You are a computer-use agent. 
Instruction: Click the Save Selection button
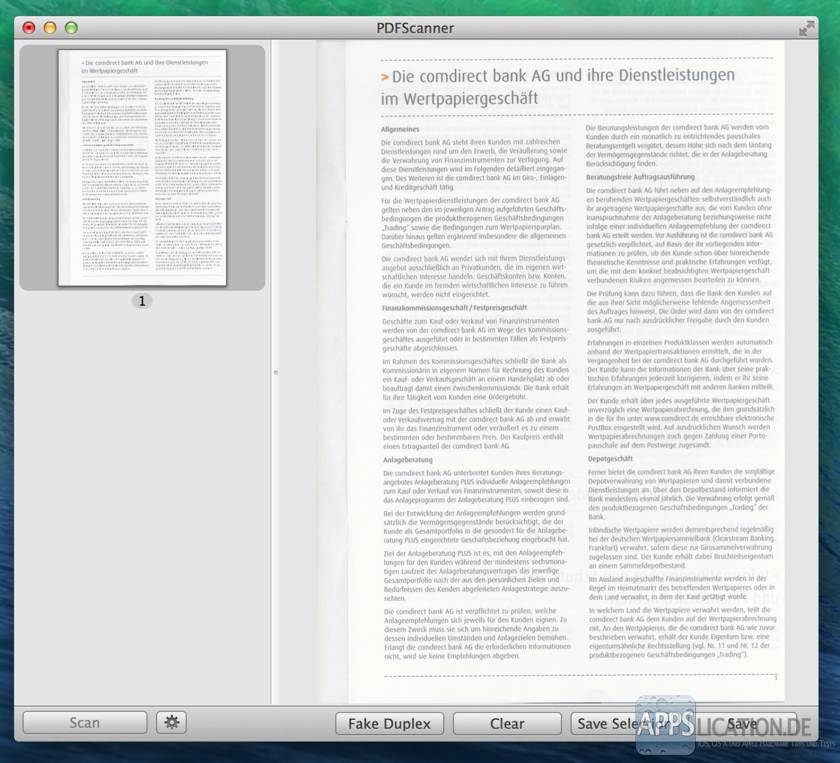[624, 723]
